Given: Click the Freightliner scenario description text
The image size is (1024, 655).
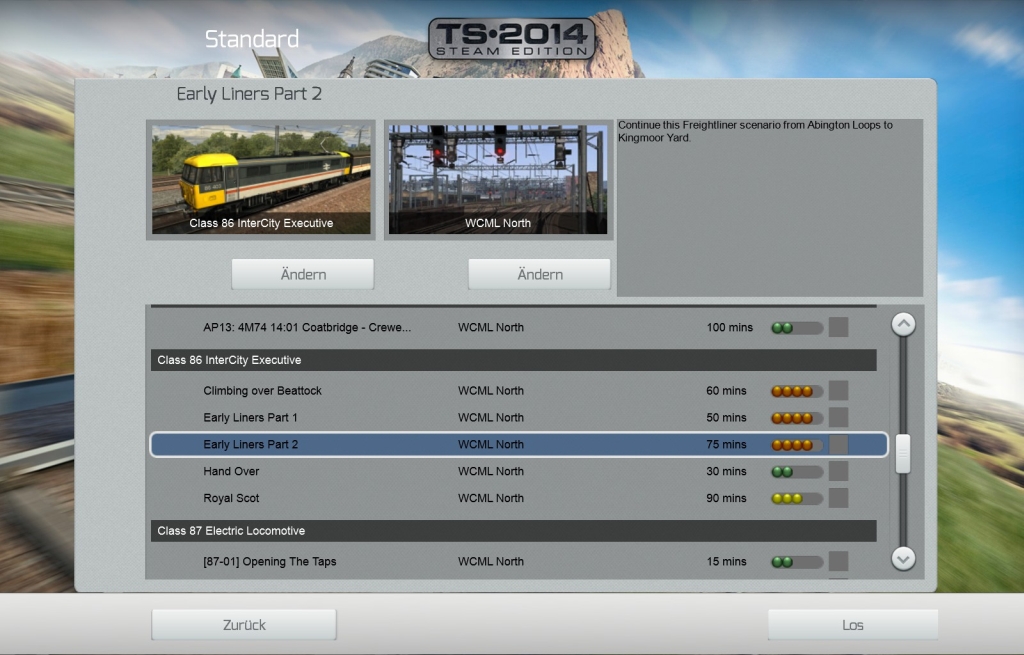Looking at the screenshot, I should [x=755, y=131].
